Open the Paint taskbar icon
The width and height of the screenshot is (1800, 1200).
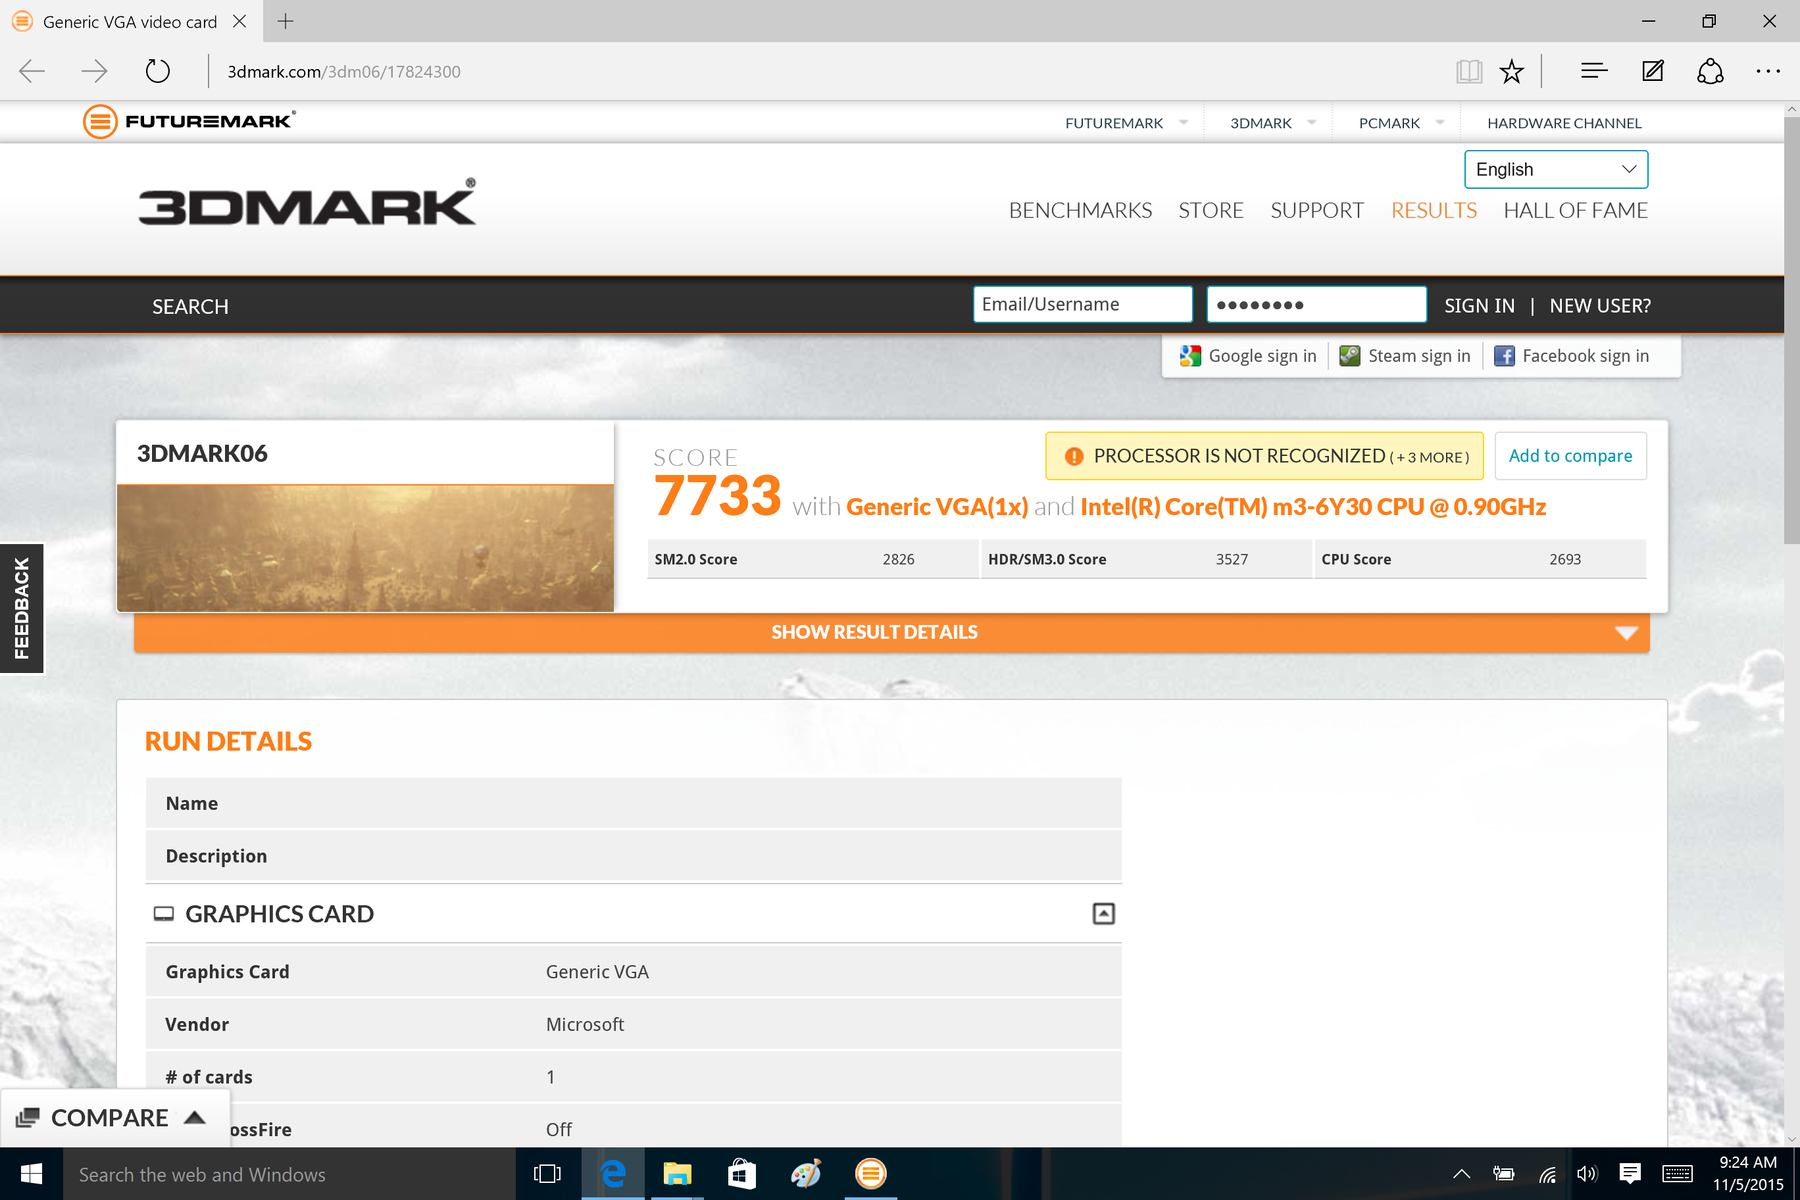[x=806, y=1174]
